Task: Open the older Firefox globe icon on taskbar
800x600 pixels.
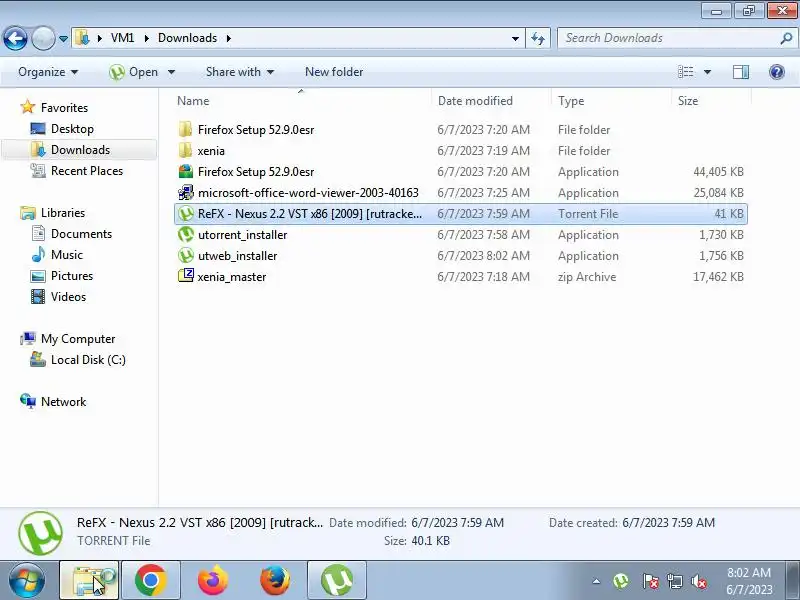Action: click(x=274, y=581)
